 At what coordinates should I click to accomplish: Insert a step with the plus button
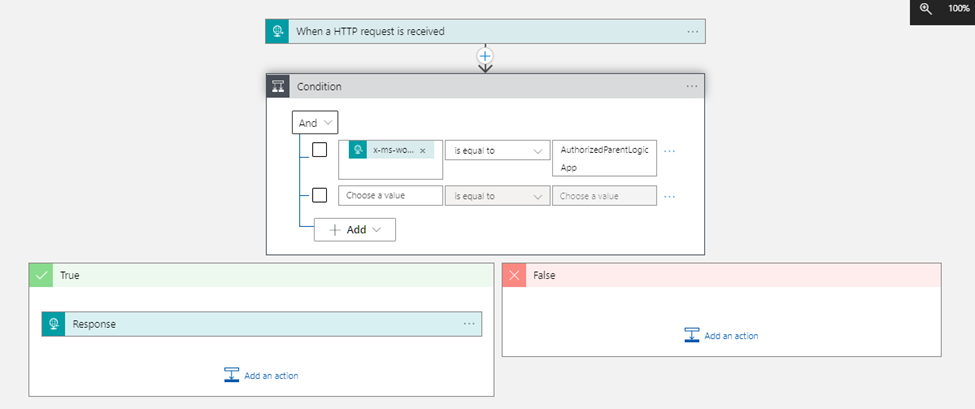[485, 55]
